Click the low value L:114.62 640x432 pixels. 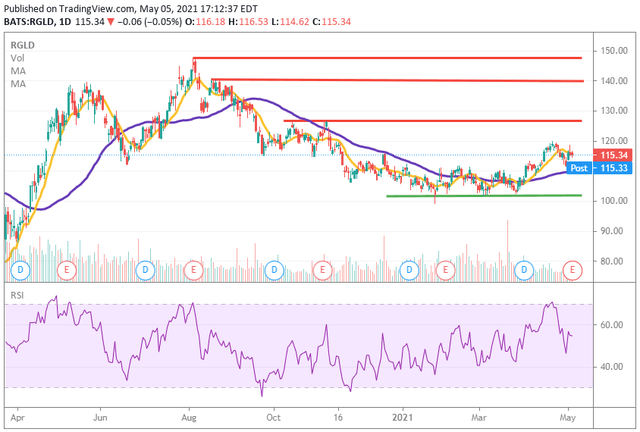coord(291,22)
